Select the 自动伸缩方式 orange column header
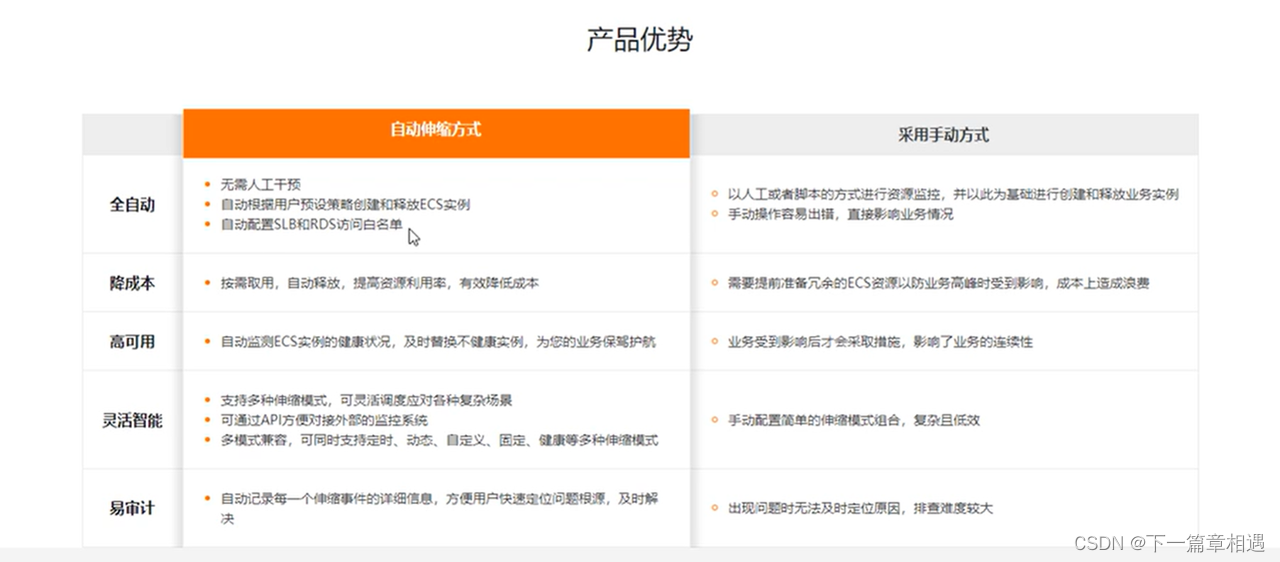 [436, 132]
